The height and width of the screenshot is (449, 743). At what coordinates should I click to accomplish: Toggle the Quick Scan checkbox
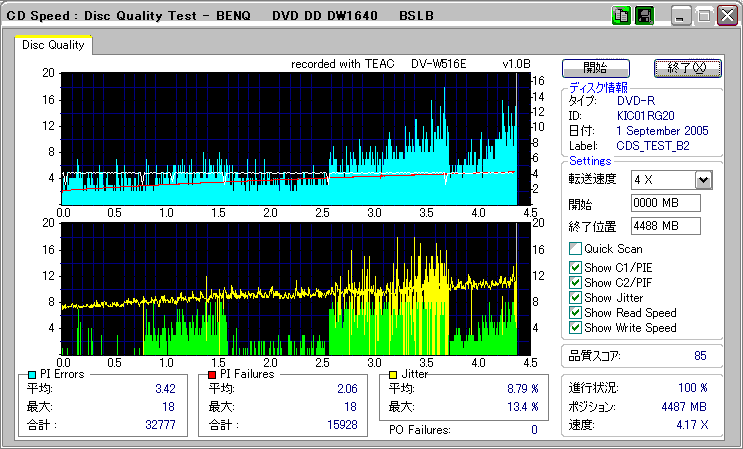(x=575, y=248)
